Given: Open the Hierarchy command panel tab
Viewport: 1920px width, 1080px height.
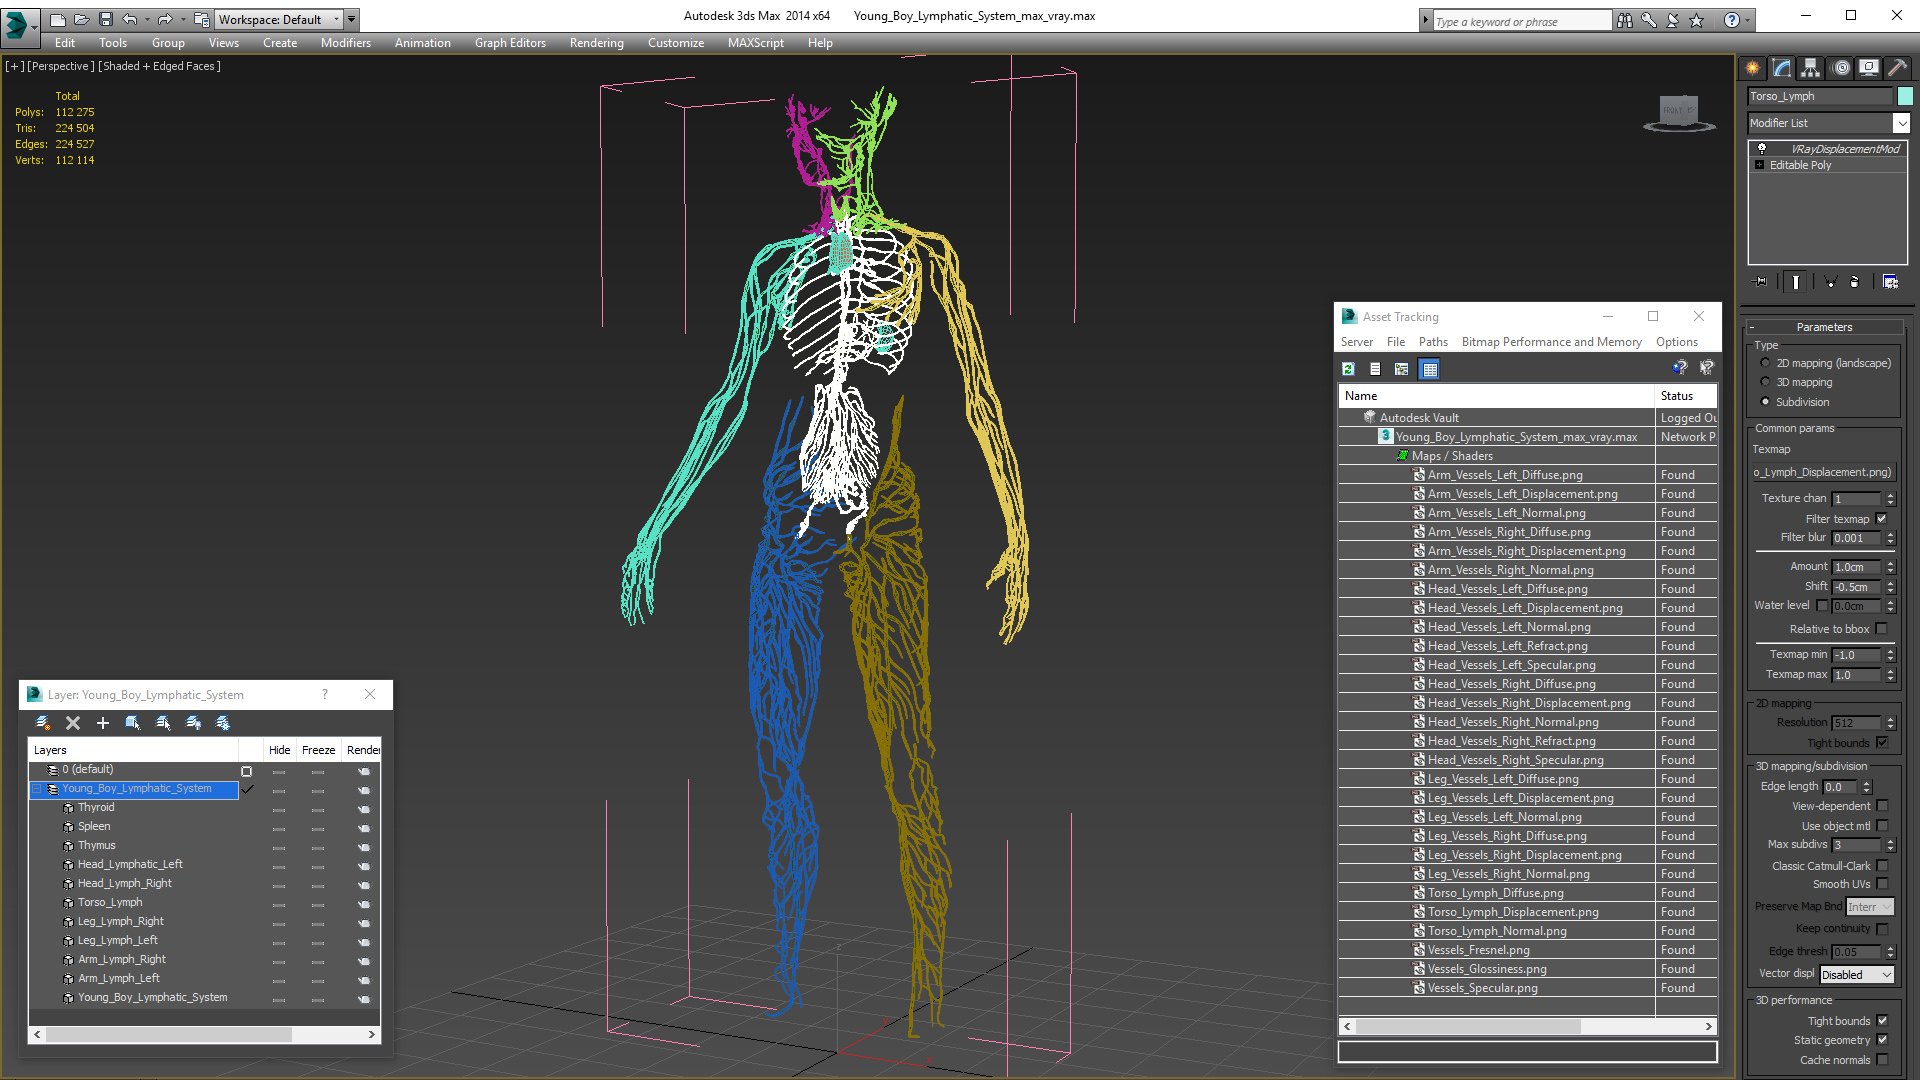Looking at the screenshot, I should tap(1811, 68).
